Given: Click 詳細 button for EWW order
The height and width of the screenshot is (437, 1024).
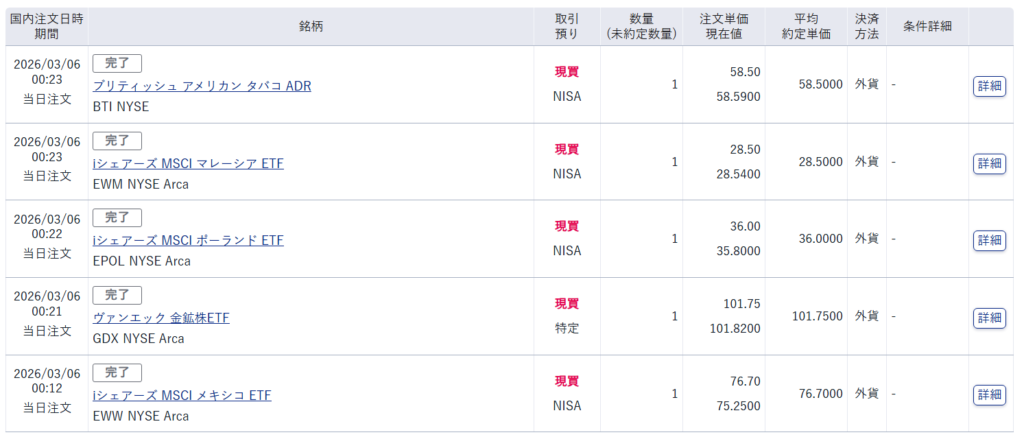Looking at the screenshot, I should [x=989, y=395].
